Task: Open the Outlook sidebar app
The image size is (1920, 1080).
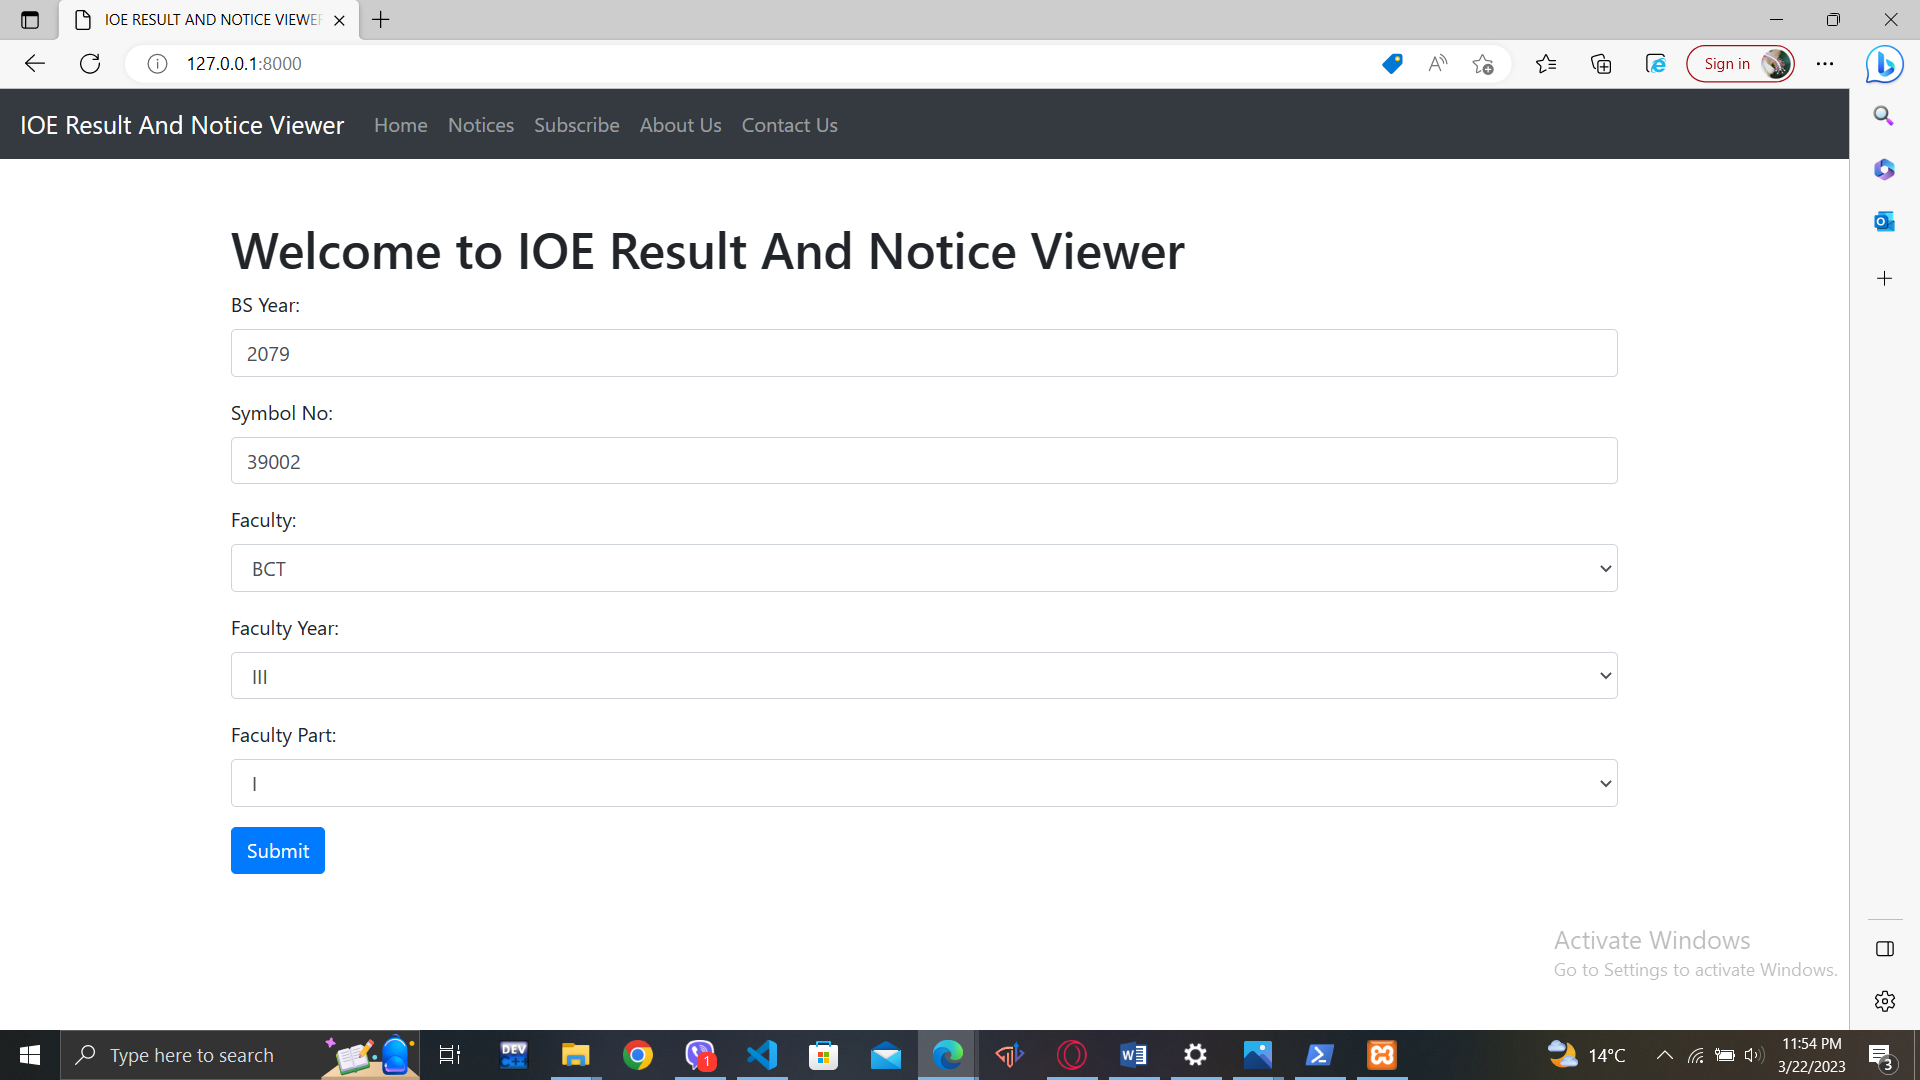Action: point(1884,221)
